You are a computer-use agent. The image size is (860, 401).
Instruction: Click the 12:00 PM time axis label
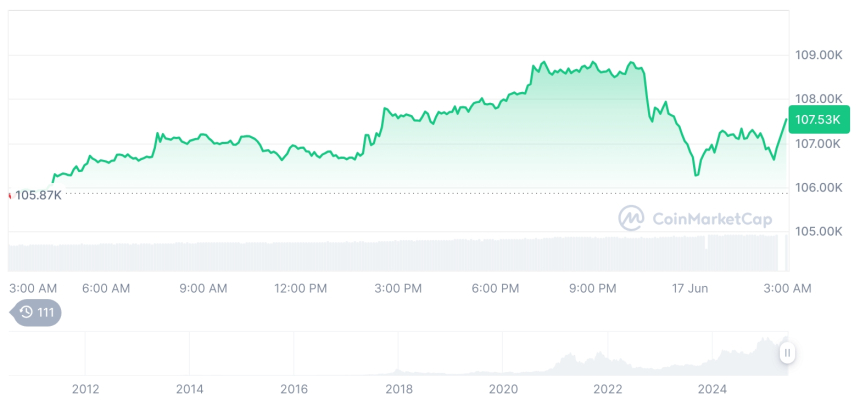pyautogui.click(x=300, y=288)
